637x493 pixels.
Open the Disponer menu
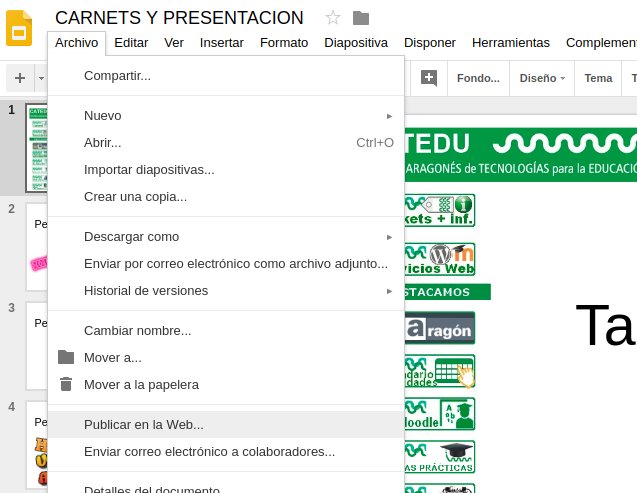pyautogui.click(x=430, y=43)
